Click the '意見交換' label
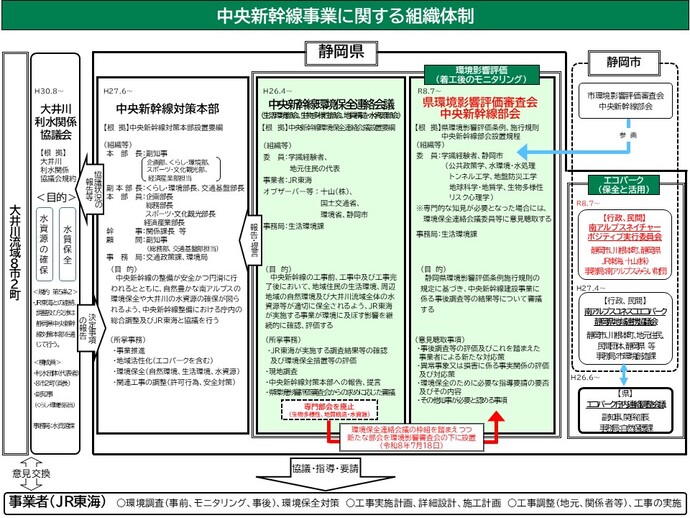The image size is (690, 518). pyautogui.click(x=31, y=474)
